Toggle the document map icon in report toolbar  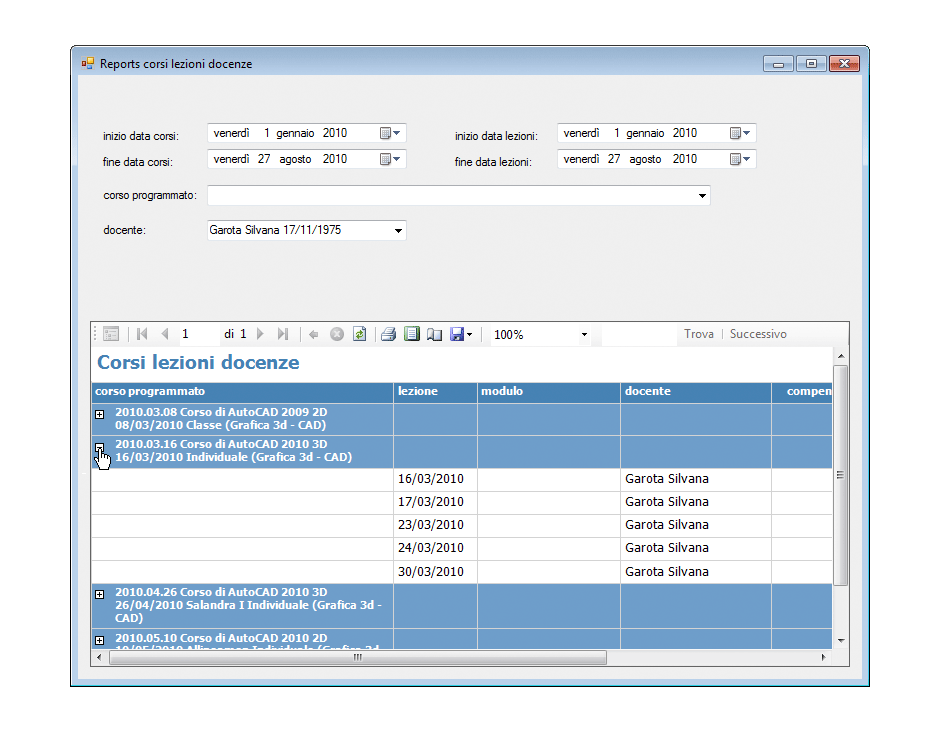tap(111, 334)
